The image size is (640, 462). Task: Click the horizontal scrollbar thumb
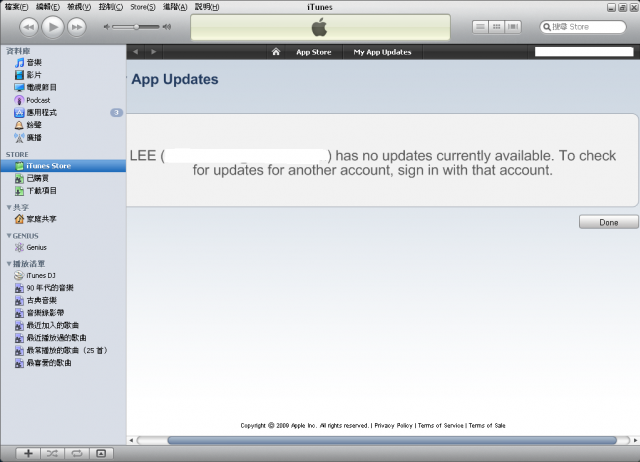pyautogui.click(x=392, y=440)
